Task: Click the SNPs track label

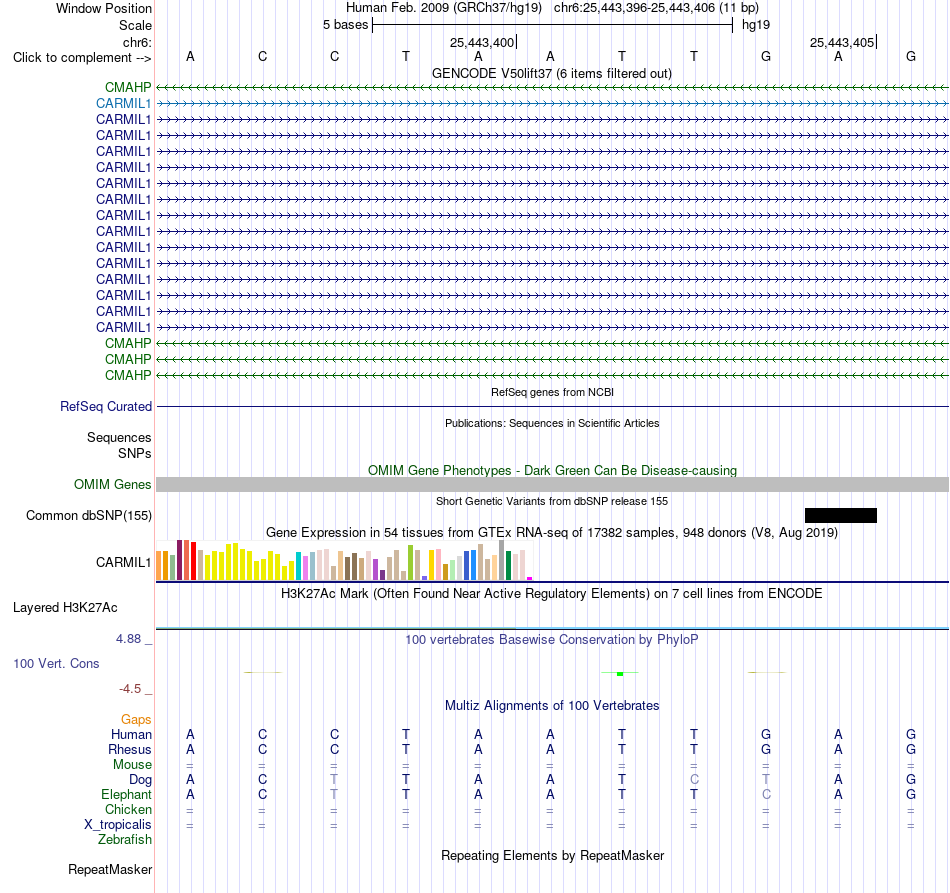Action: (135, 453)
